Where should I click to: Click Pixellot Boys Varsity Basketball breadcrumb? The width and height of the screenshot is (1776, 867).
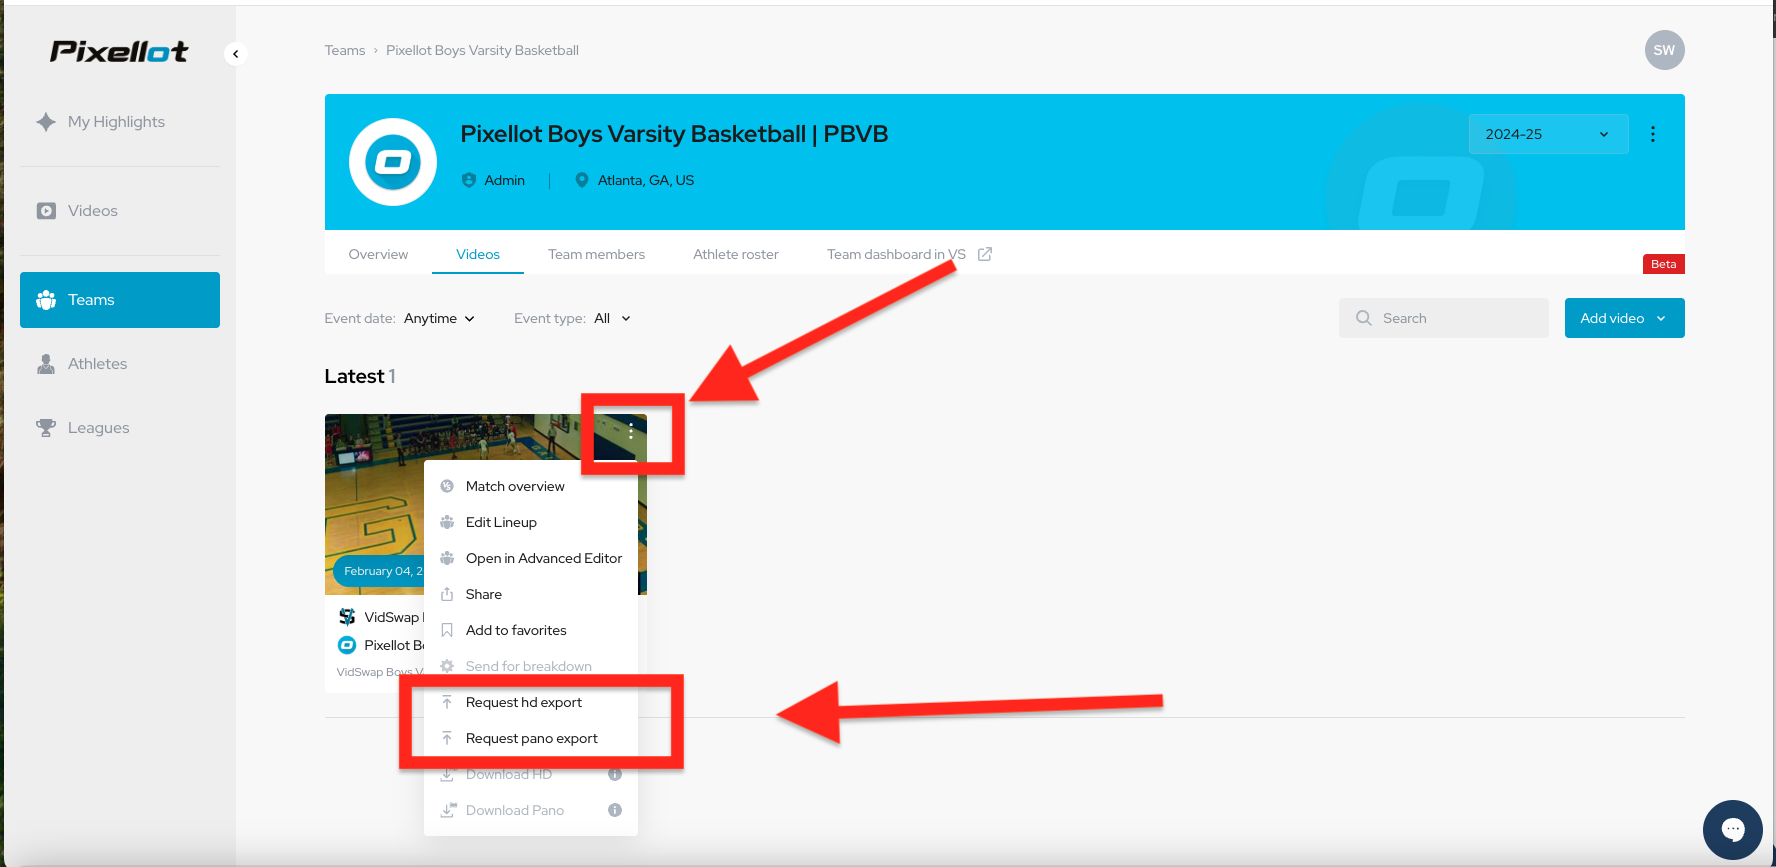click(482, 50)
